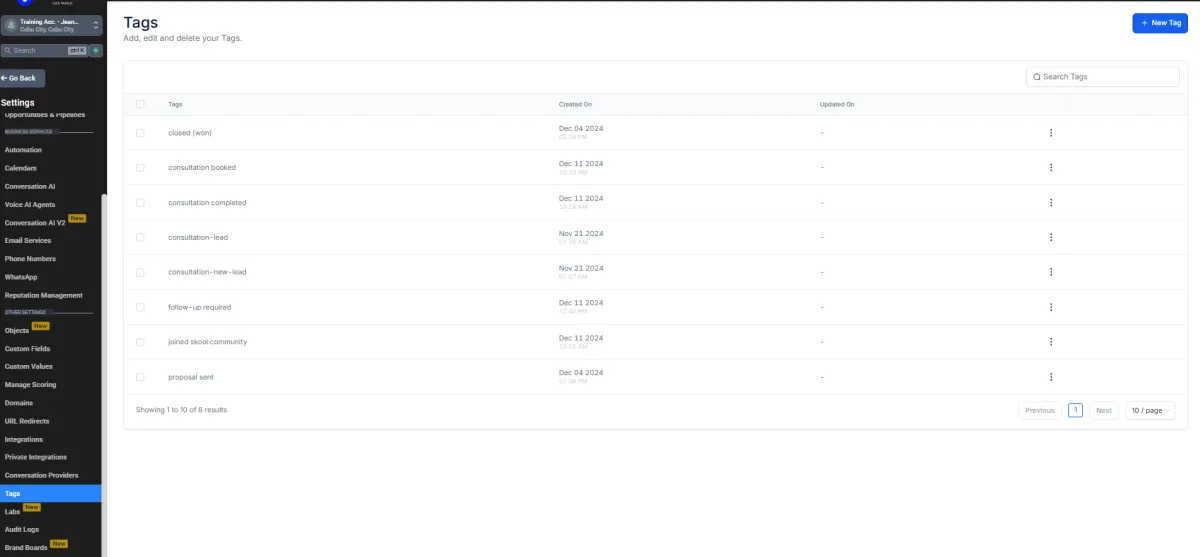Open Reputation Management settings
Screen dimensions: 1200x557
point(44,295)
